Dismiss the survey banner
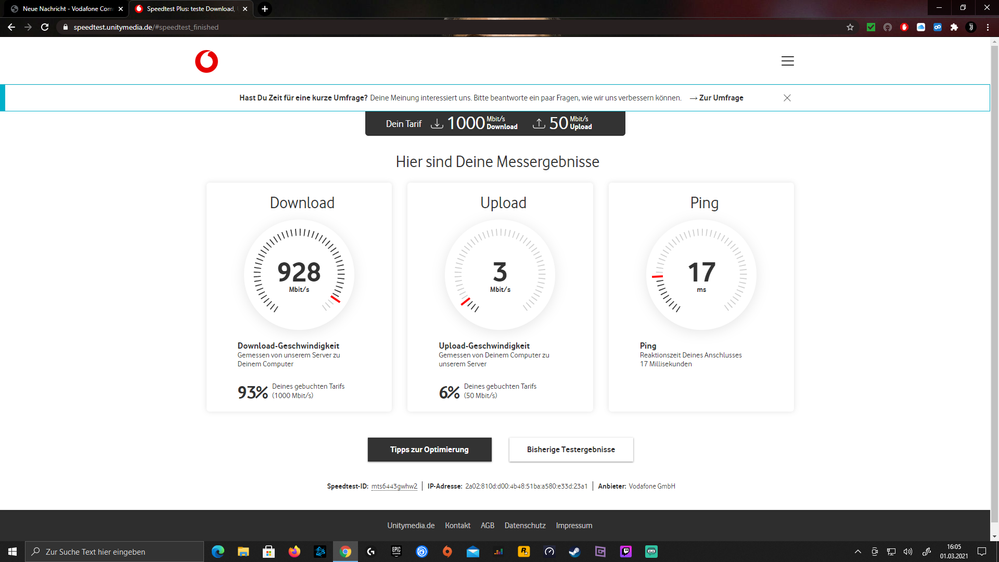 click(x=787, y=98)
